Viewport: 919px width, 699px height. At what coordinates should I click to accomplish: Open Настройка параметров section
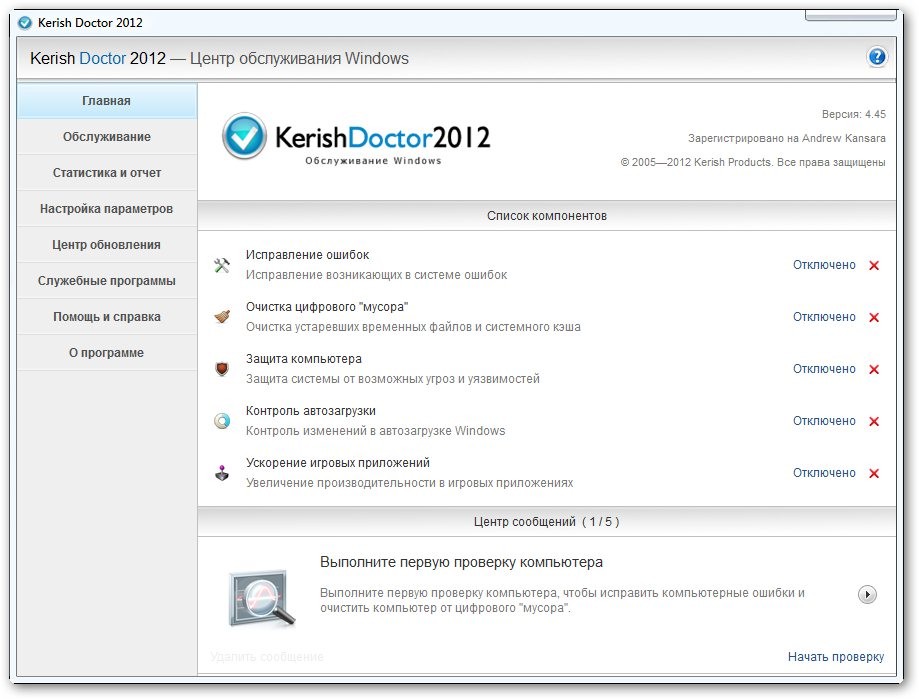click(107, 209)
